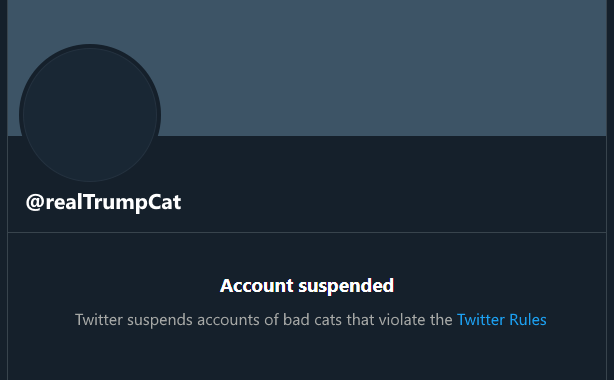614x380 pixels.
Task: Click the @ symbol of the handle
Action: pos(35,203)
